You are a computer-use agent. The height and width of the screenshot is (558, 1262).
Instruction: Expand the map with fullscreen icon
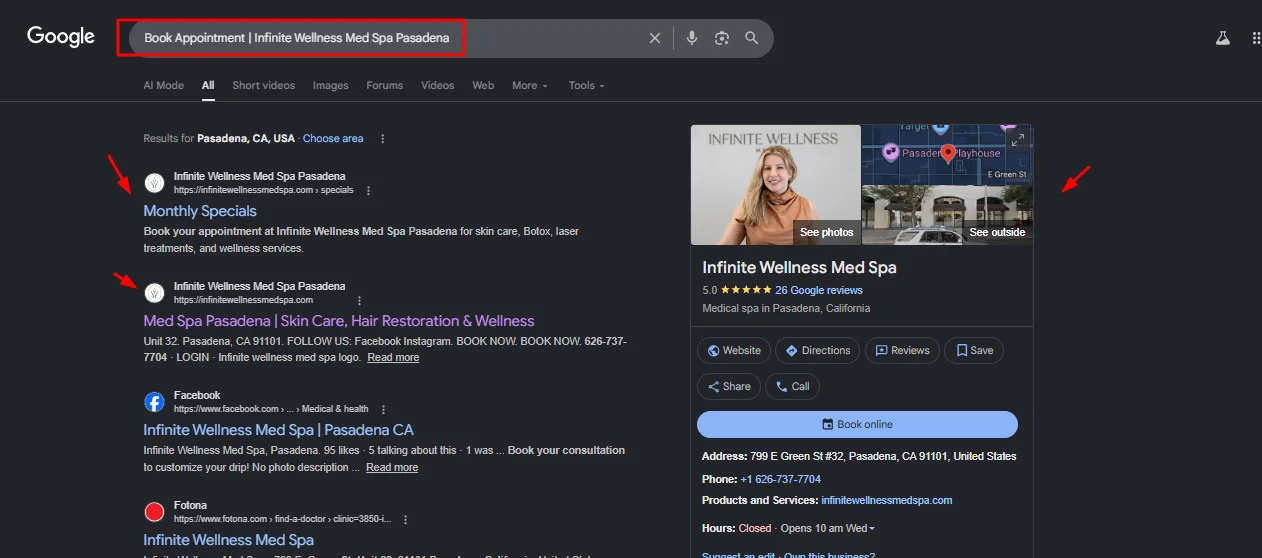tap(1017, 139)
